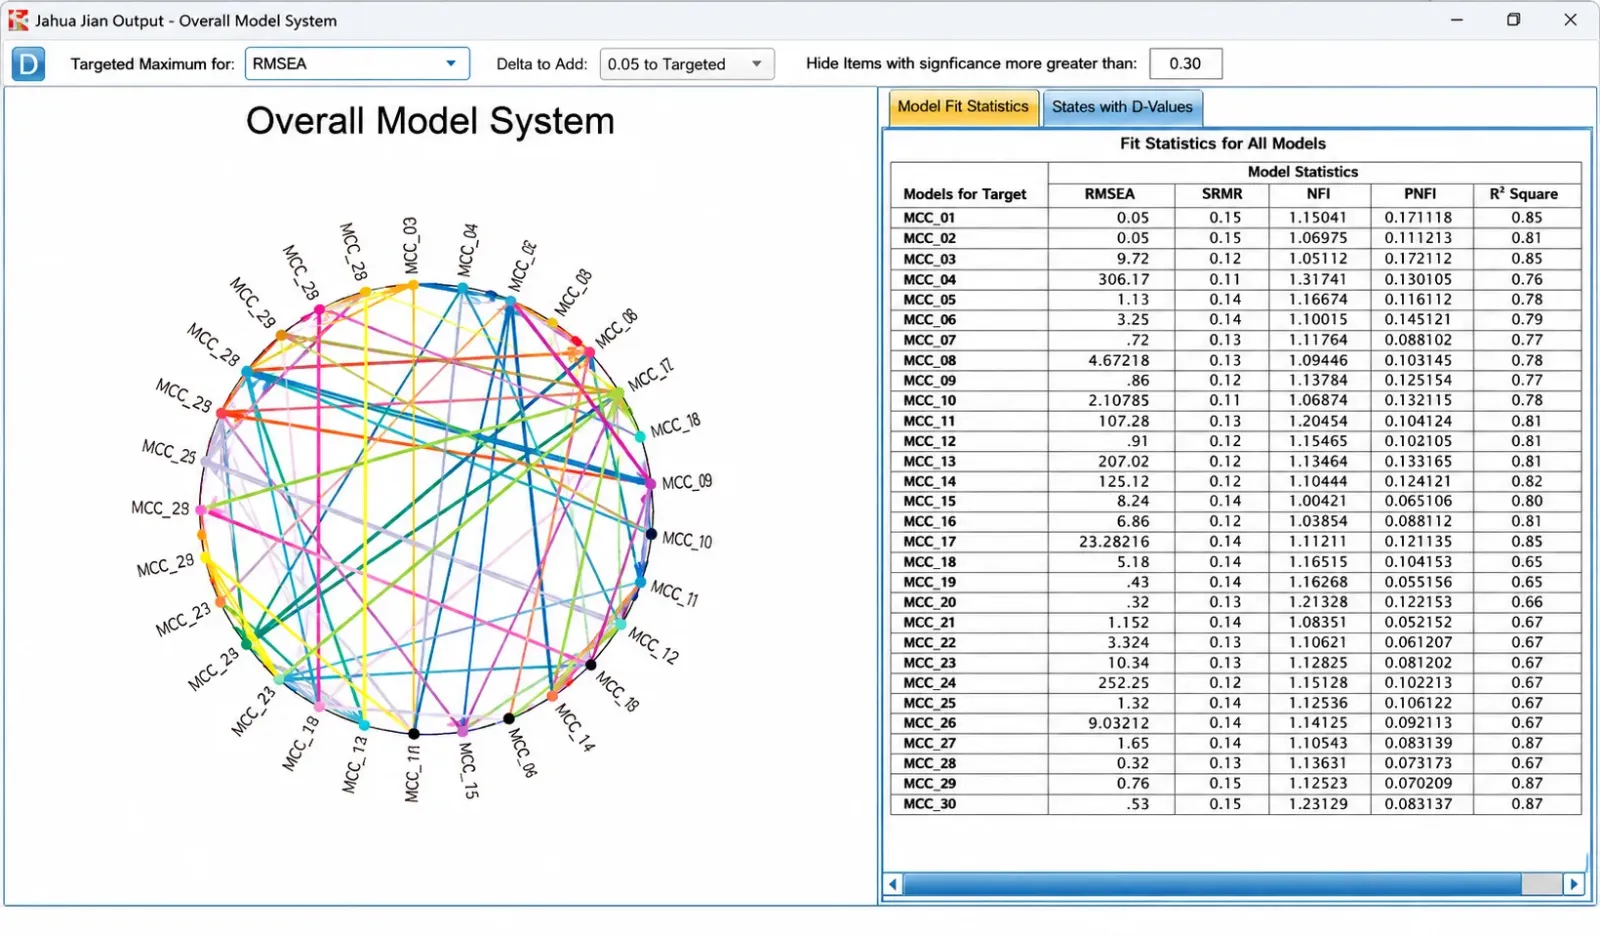Click the MCC_09 node label in diagram

[x=687, y=482]
